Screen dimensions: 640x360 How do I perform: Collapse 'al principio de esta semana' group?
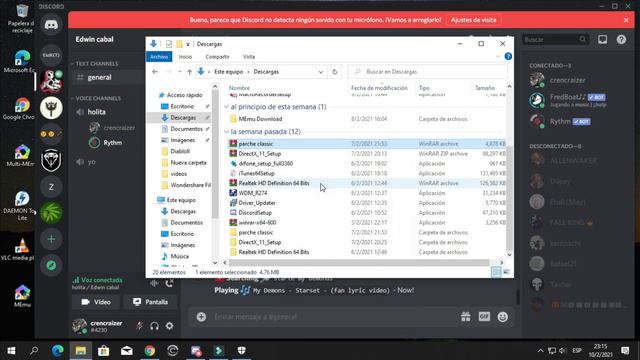(x=227, y=107)
